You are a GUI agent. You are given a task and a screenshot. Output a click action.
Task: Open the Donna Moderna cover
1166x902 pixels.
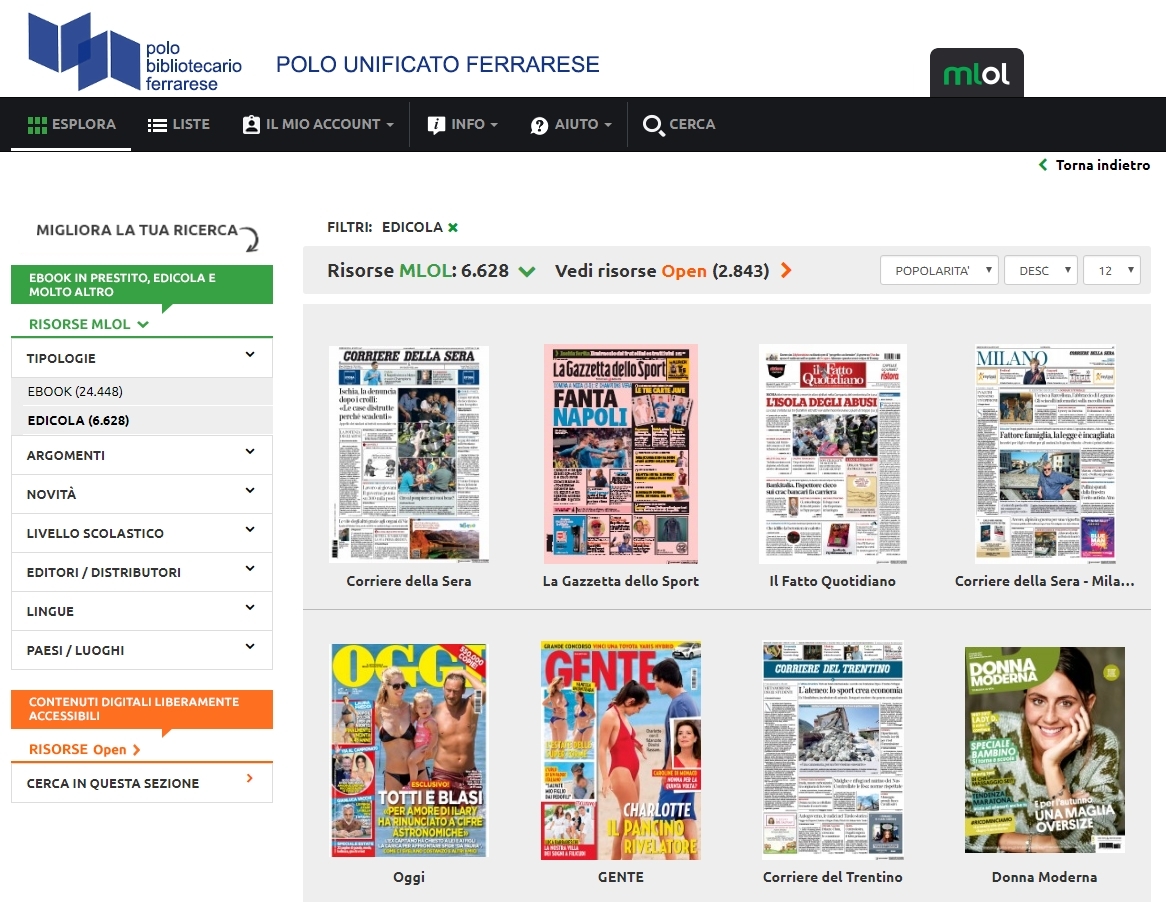pos(1045,750)
